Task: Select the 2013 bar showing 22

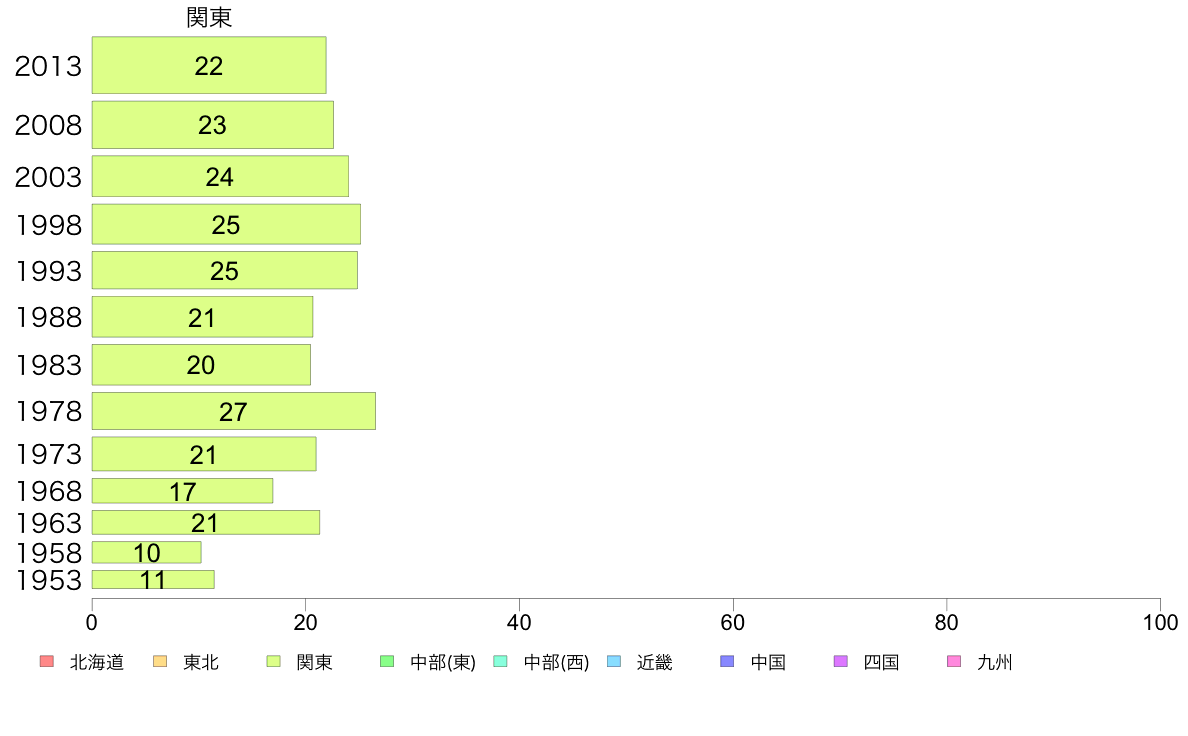Action: [209, 65]
